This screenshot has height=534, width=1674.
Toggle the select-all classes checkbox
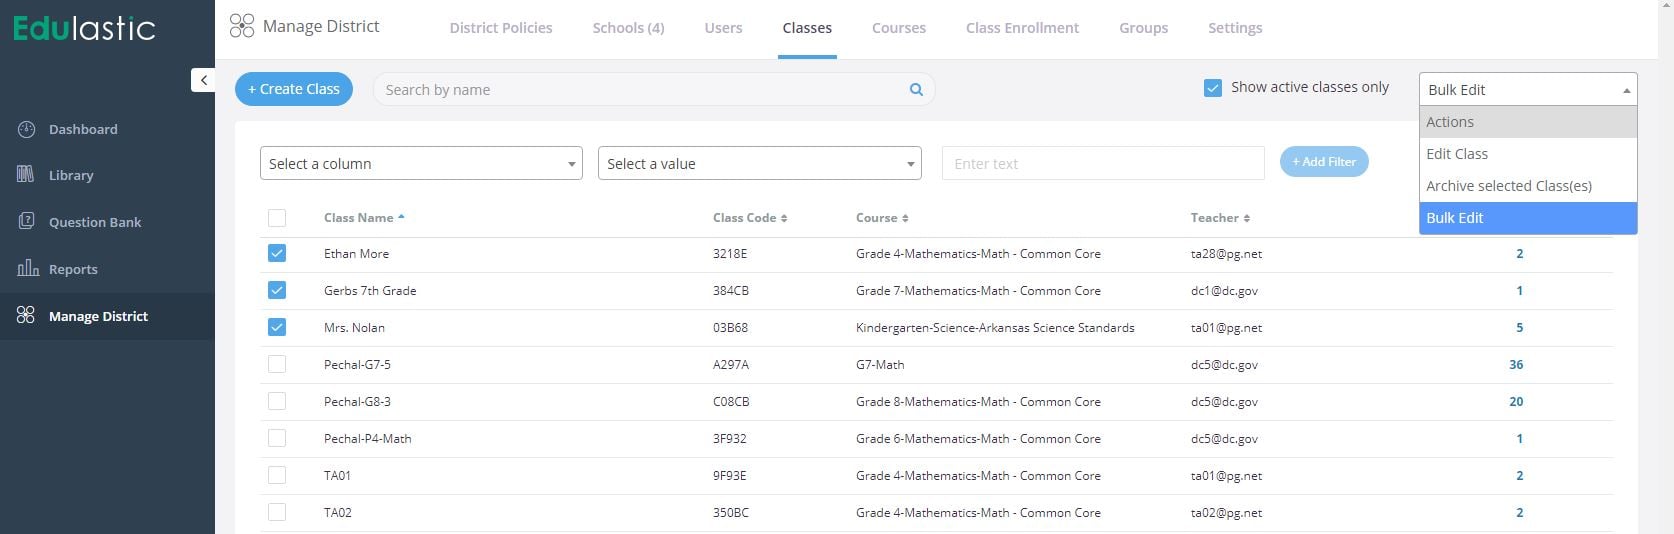(277, 217)
